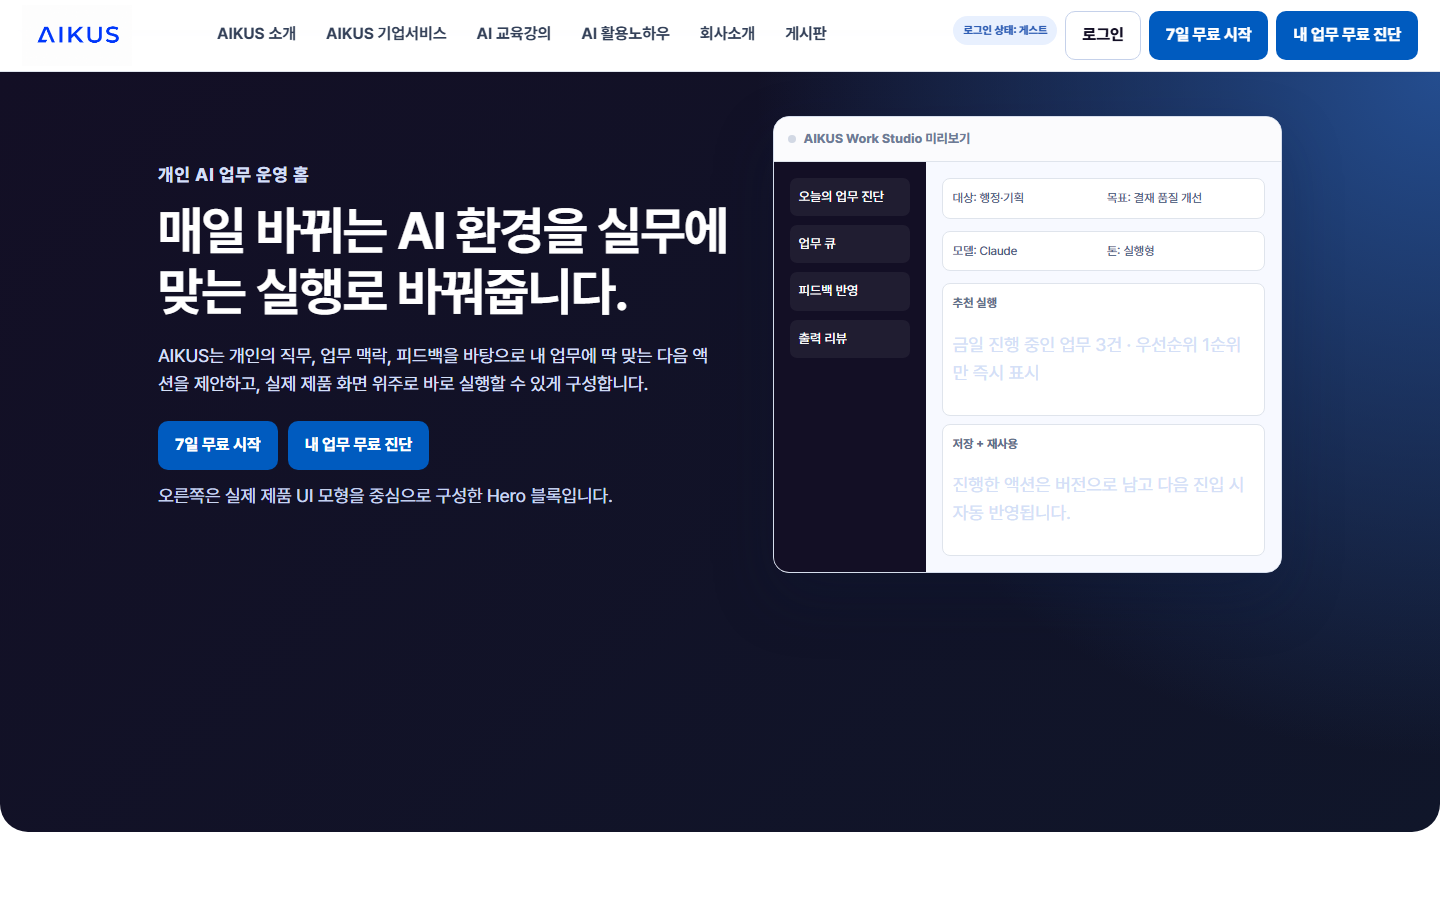Click the 톤: 실행형 text
Image resolution: width=1440 pixels, height=900 pixels.
point(1130,251)
